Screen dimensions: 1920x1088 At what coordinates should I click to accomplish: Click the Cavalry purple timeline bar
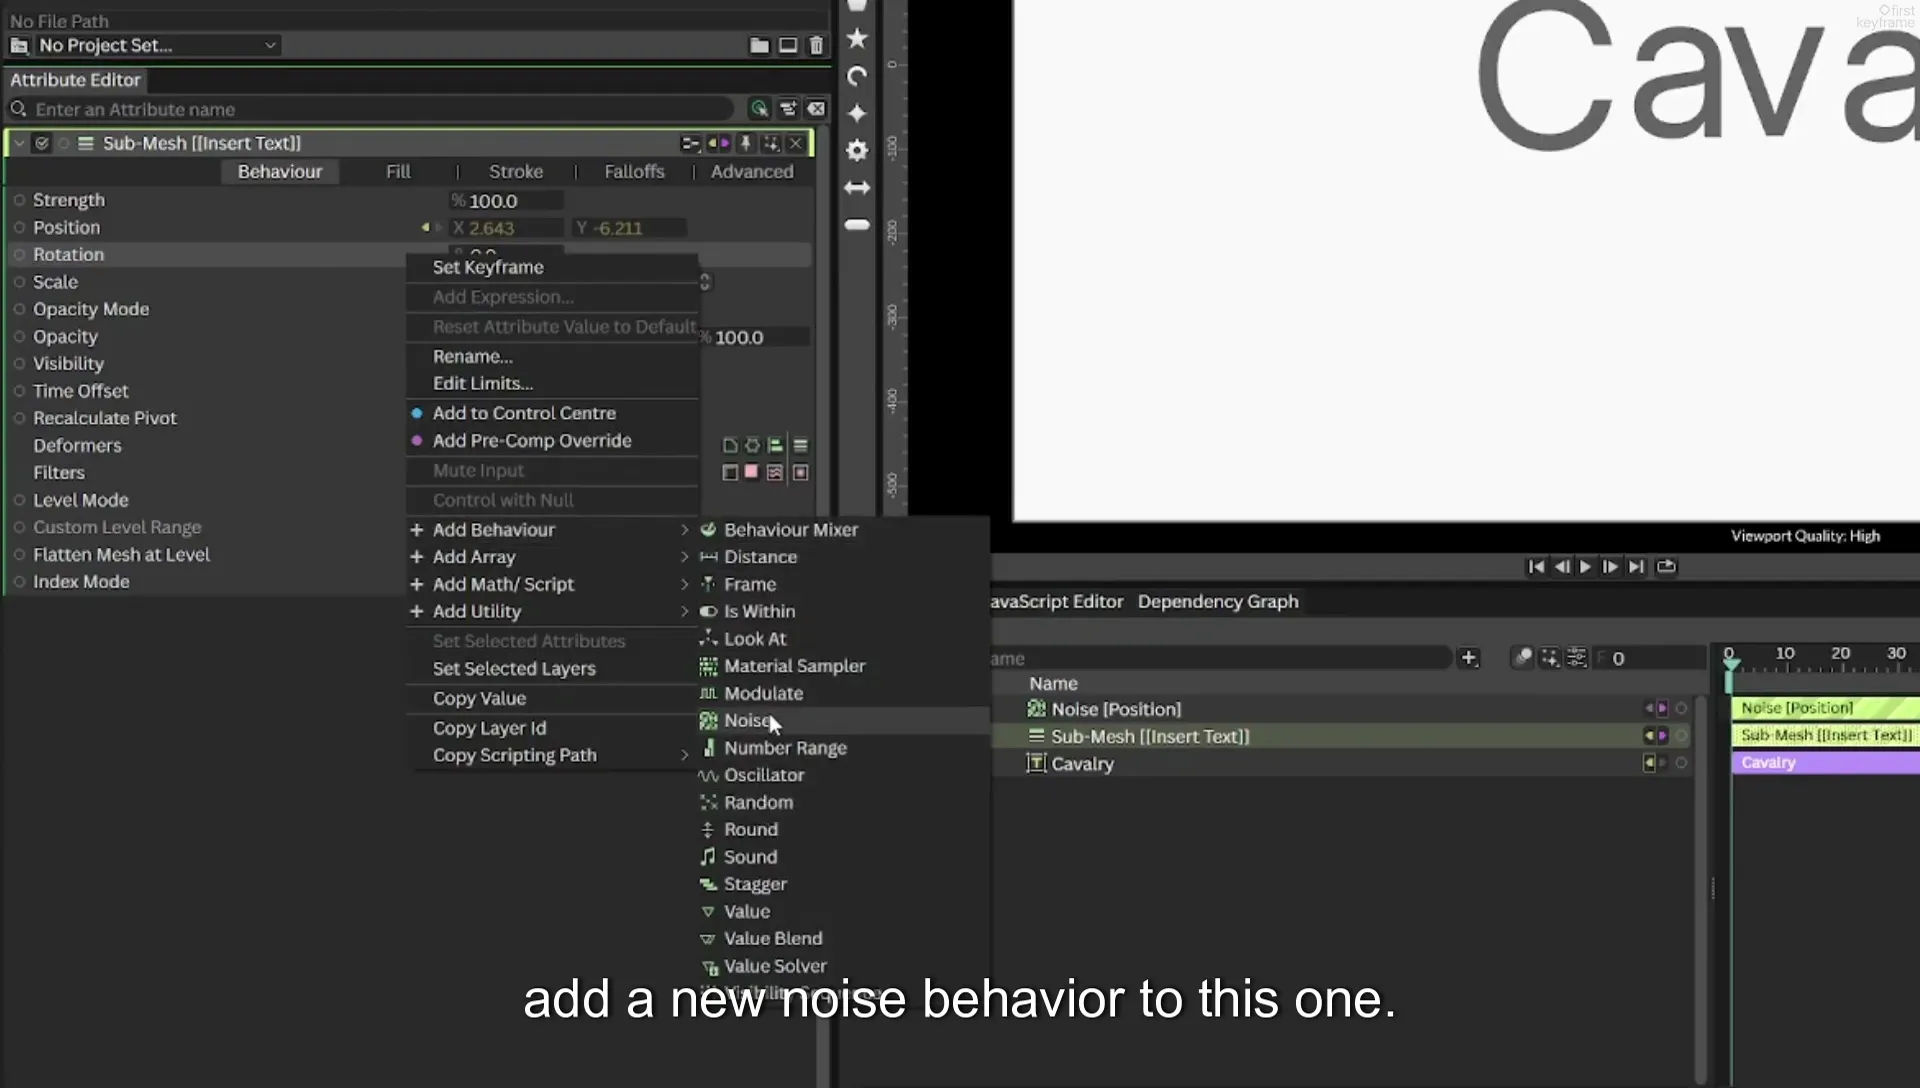(x=1825, y=762)
